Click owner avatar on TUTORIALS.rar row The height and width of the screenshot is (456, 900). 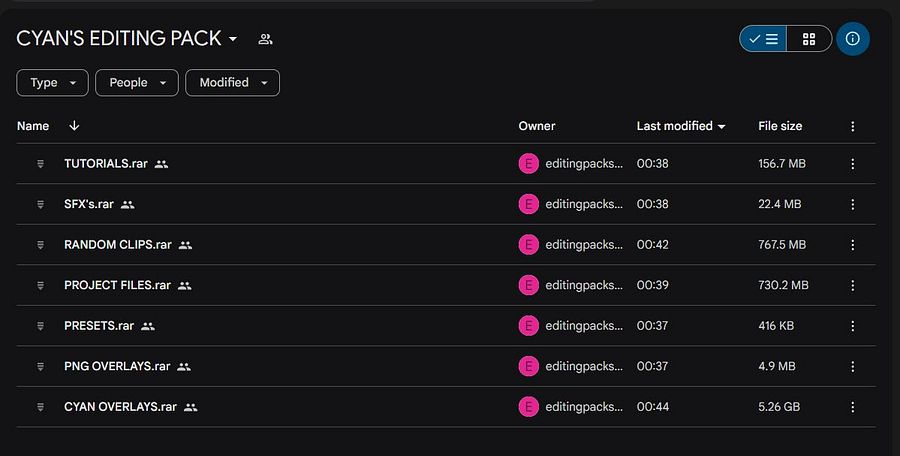click(x=529, y=164)
